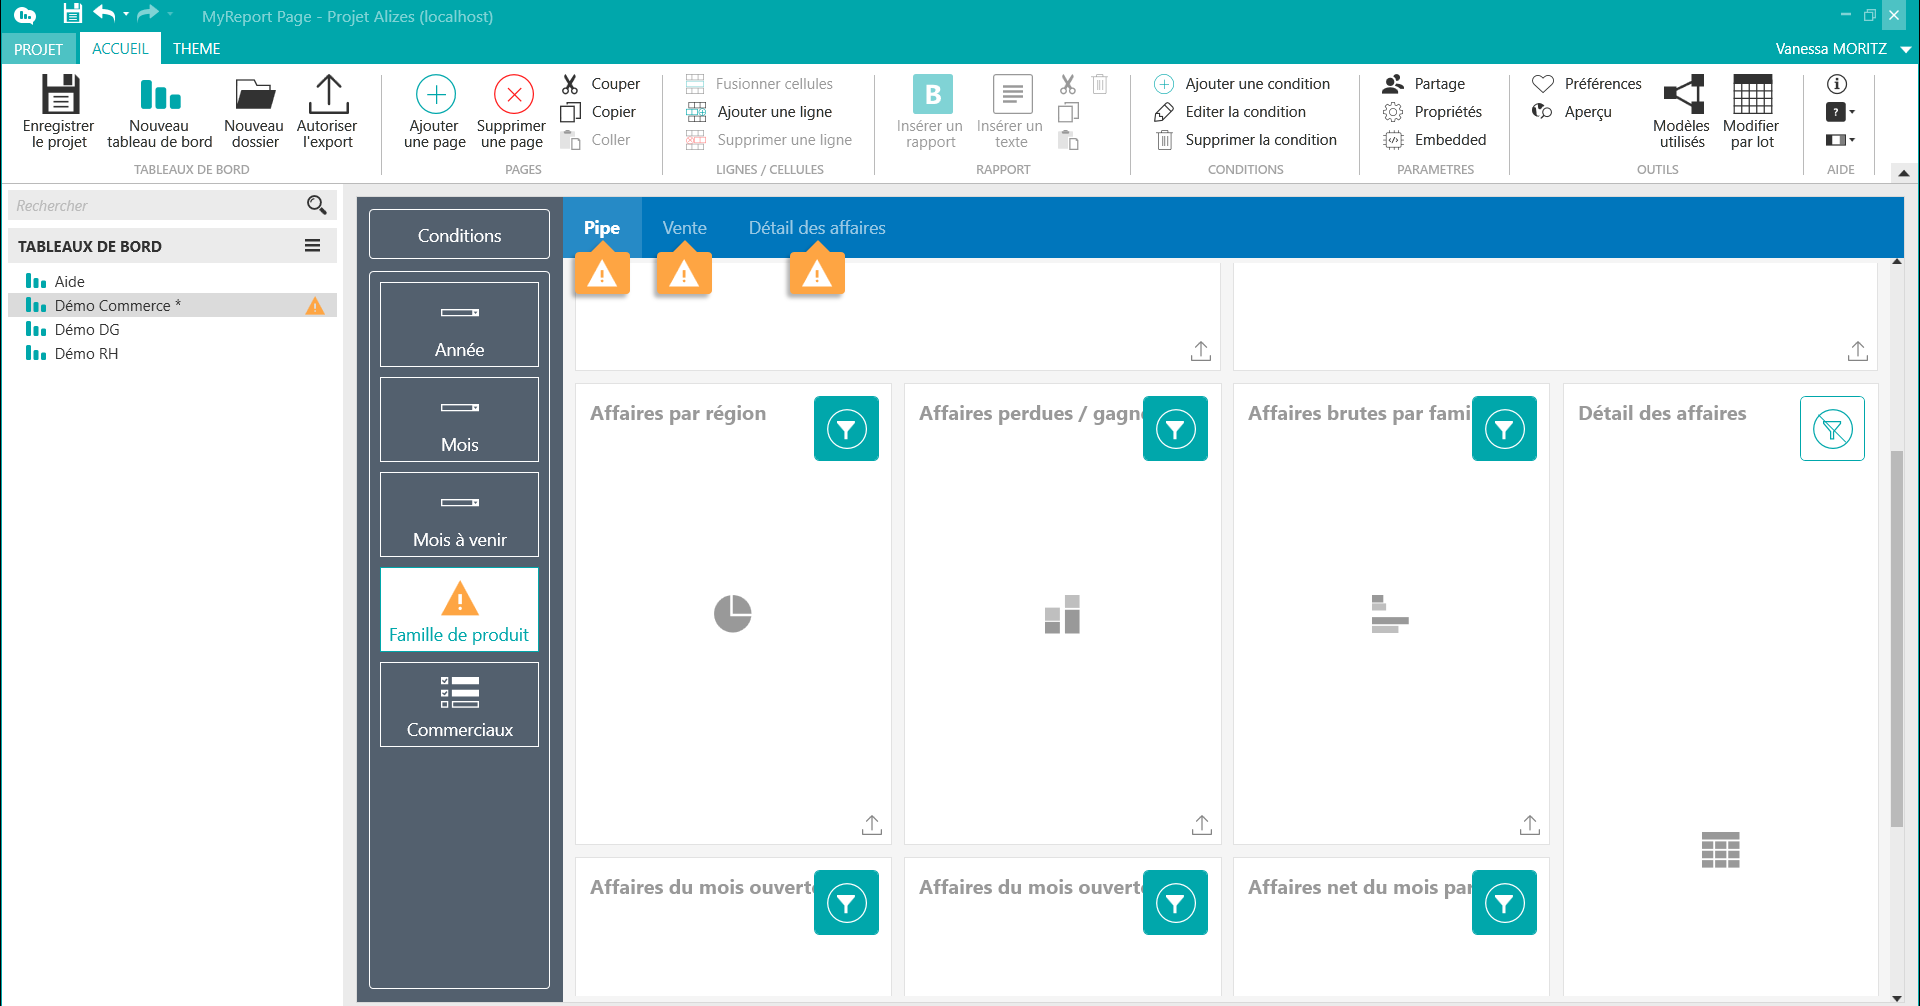Switch to the THEME ribbon tab

(196, 49)
